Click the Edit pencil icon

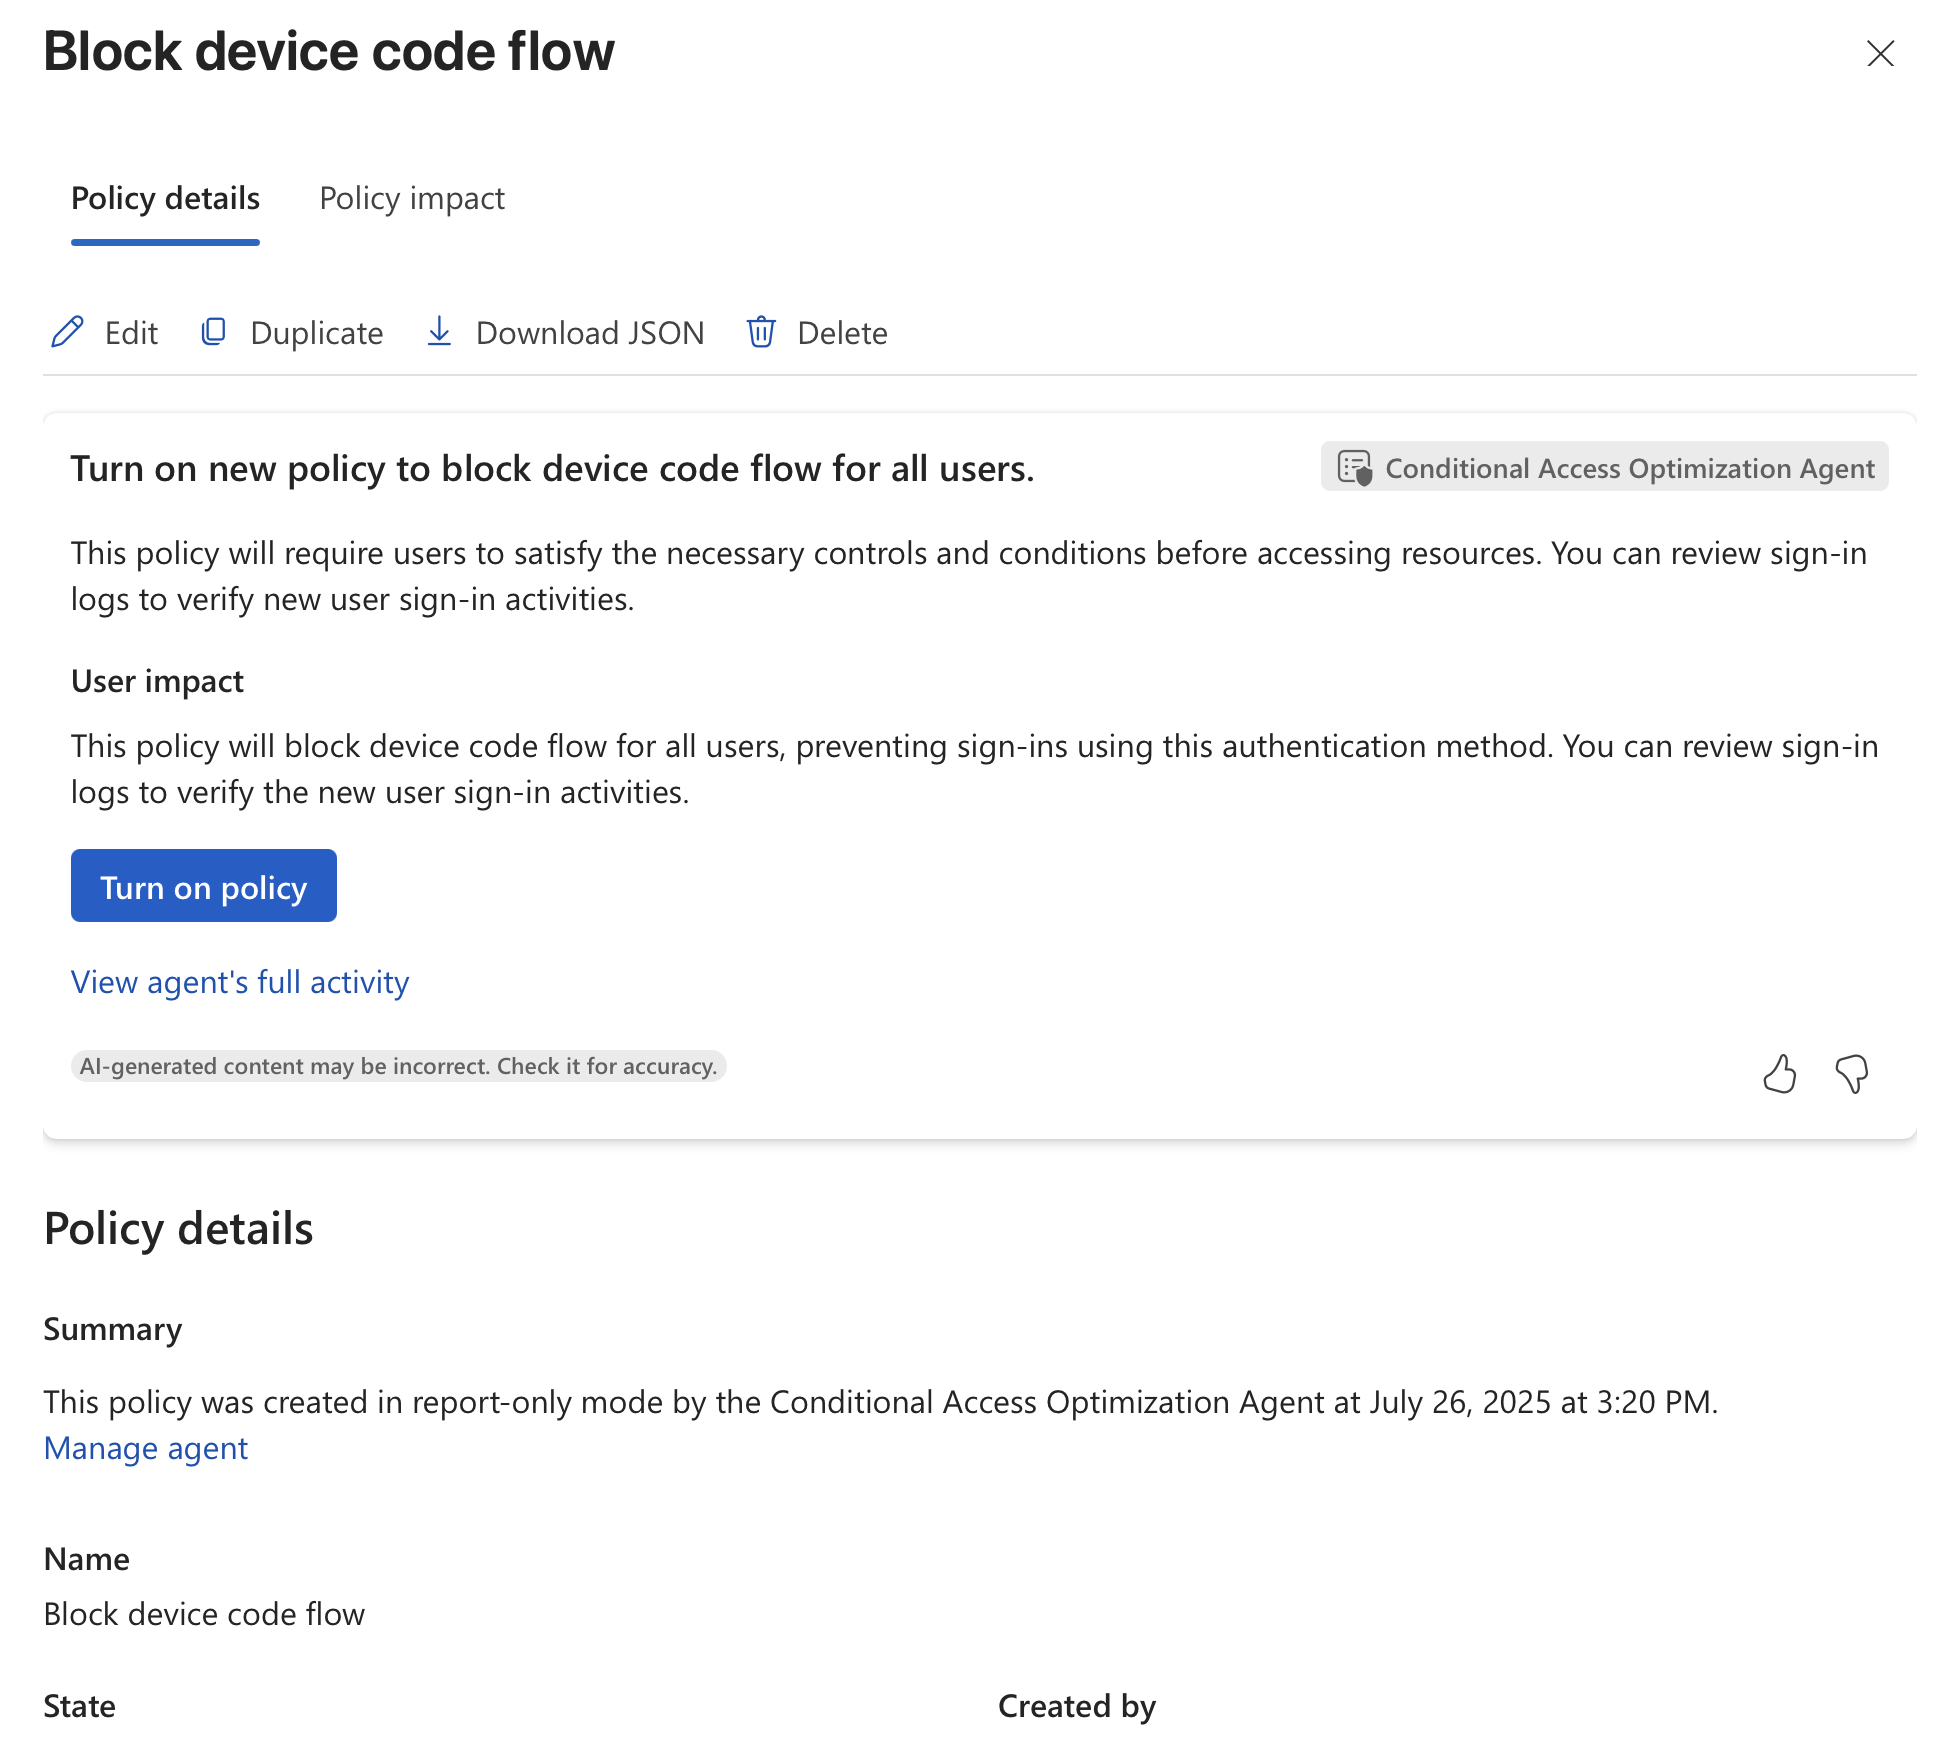coord(67,332)
